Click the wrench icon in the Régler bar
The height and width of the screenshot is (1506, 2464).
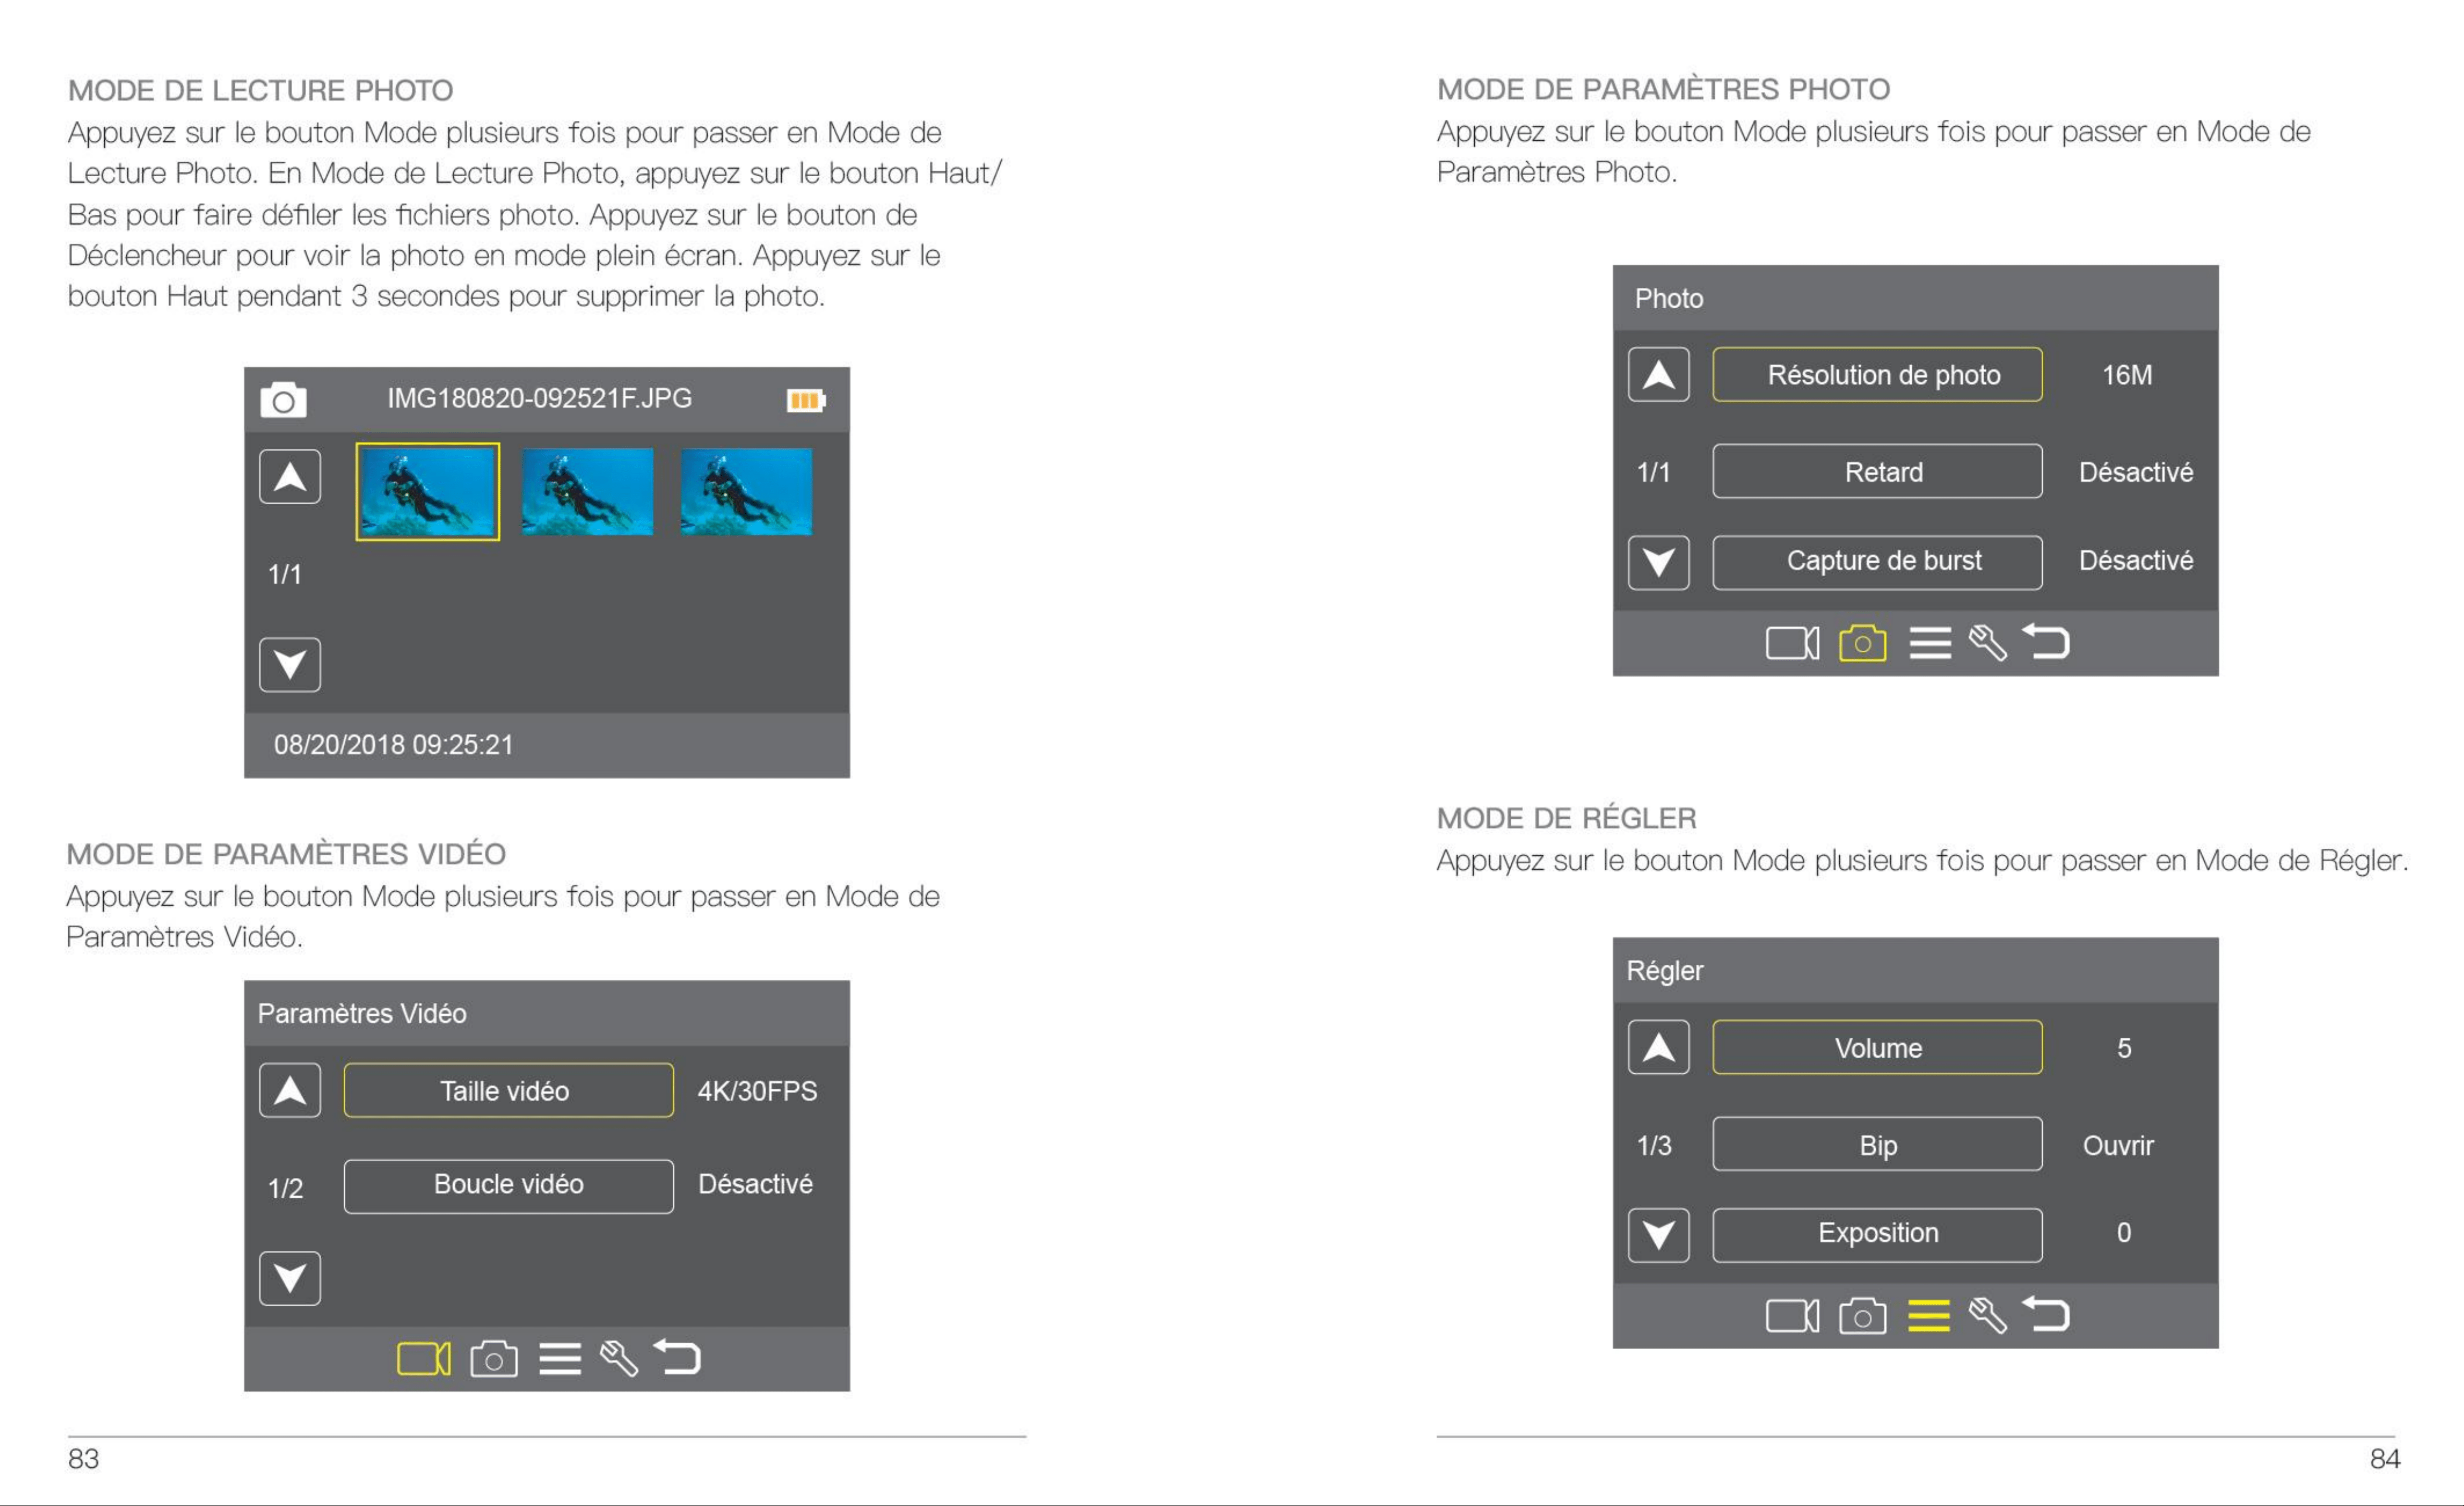coord(1988,1316)
